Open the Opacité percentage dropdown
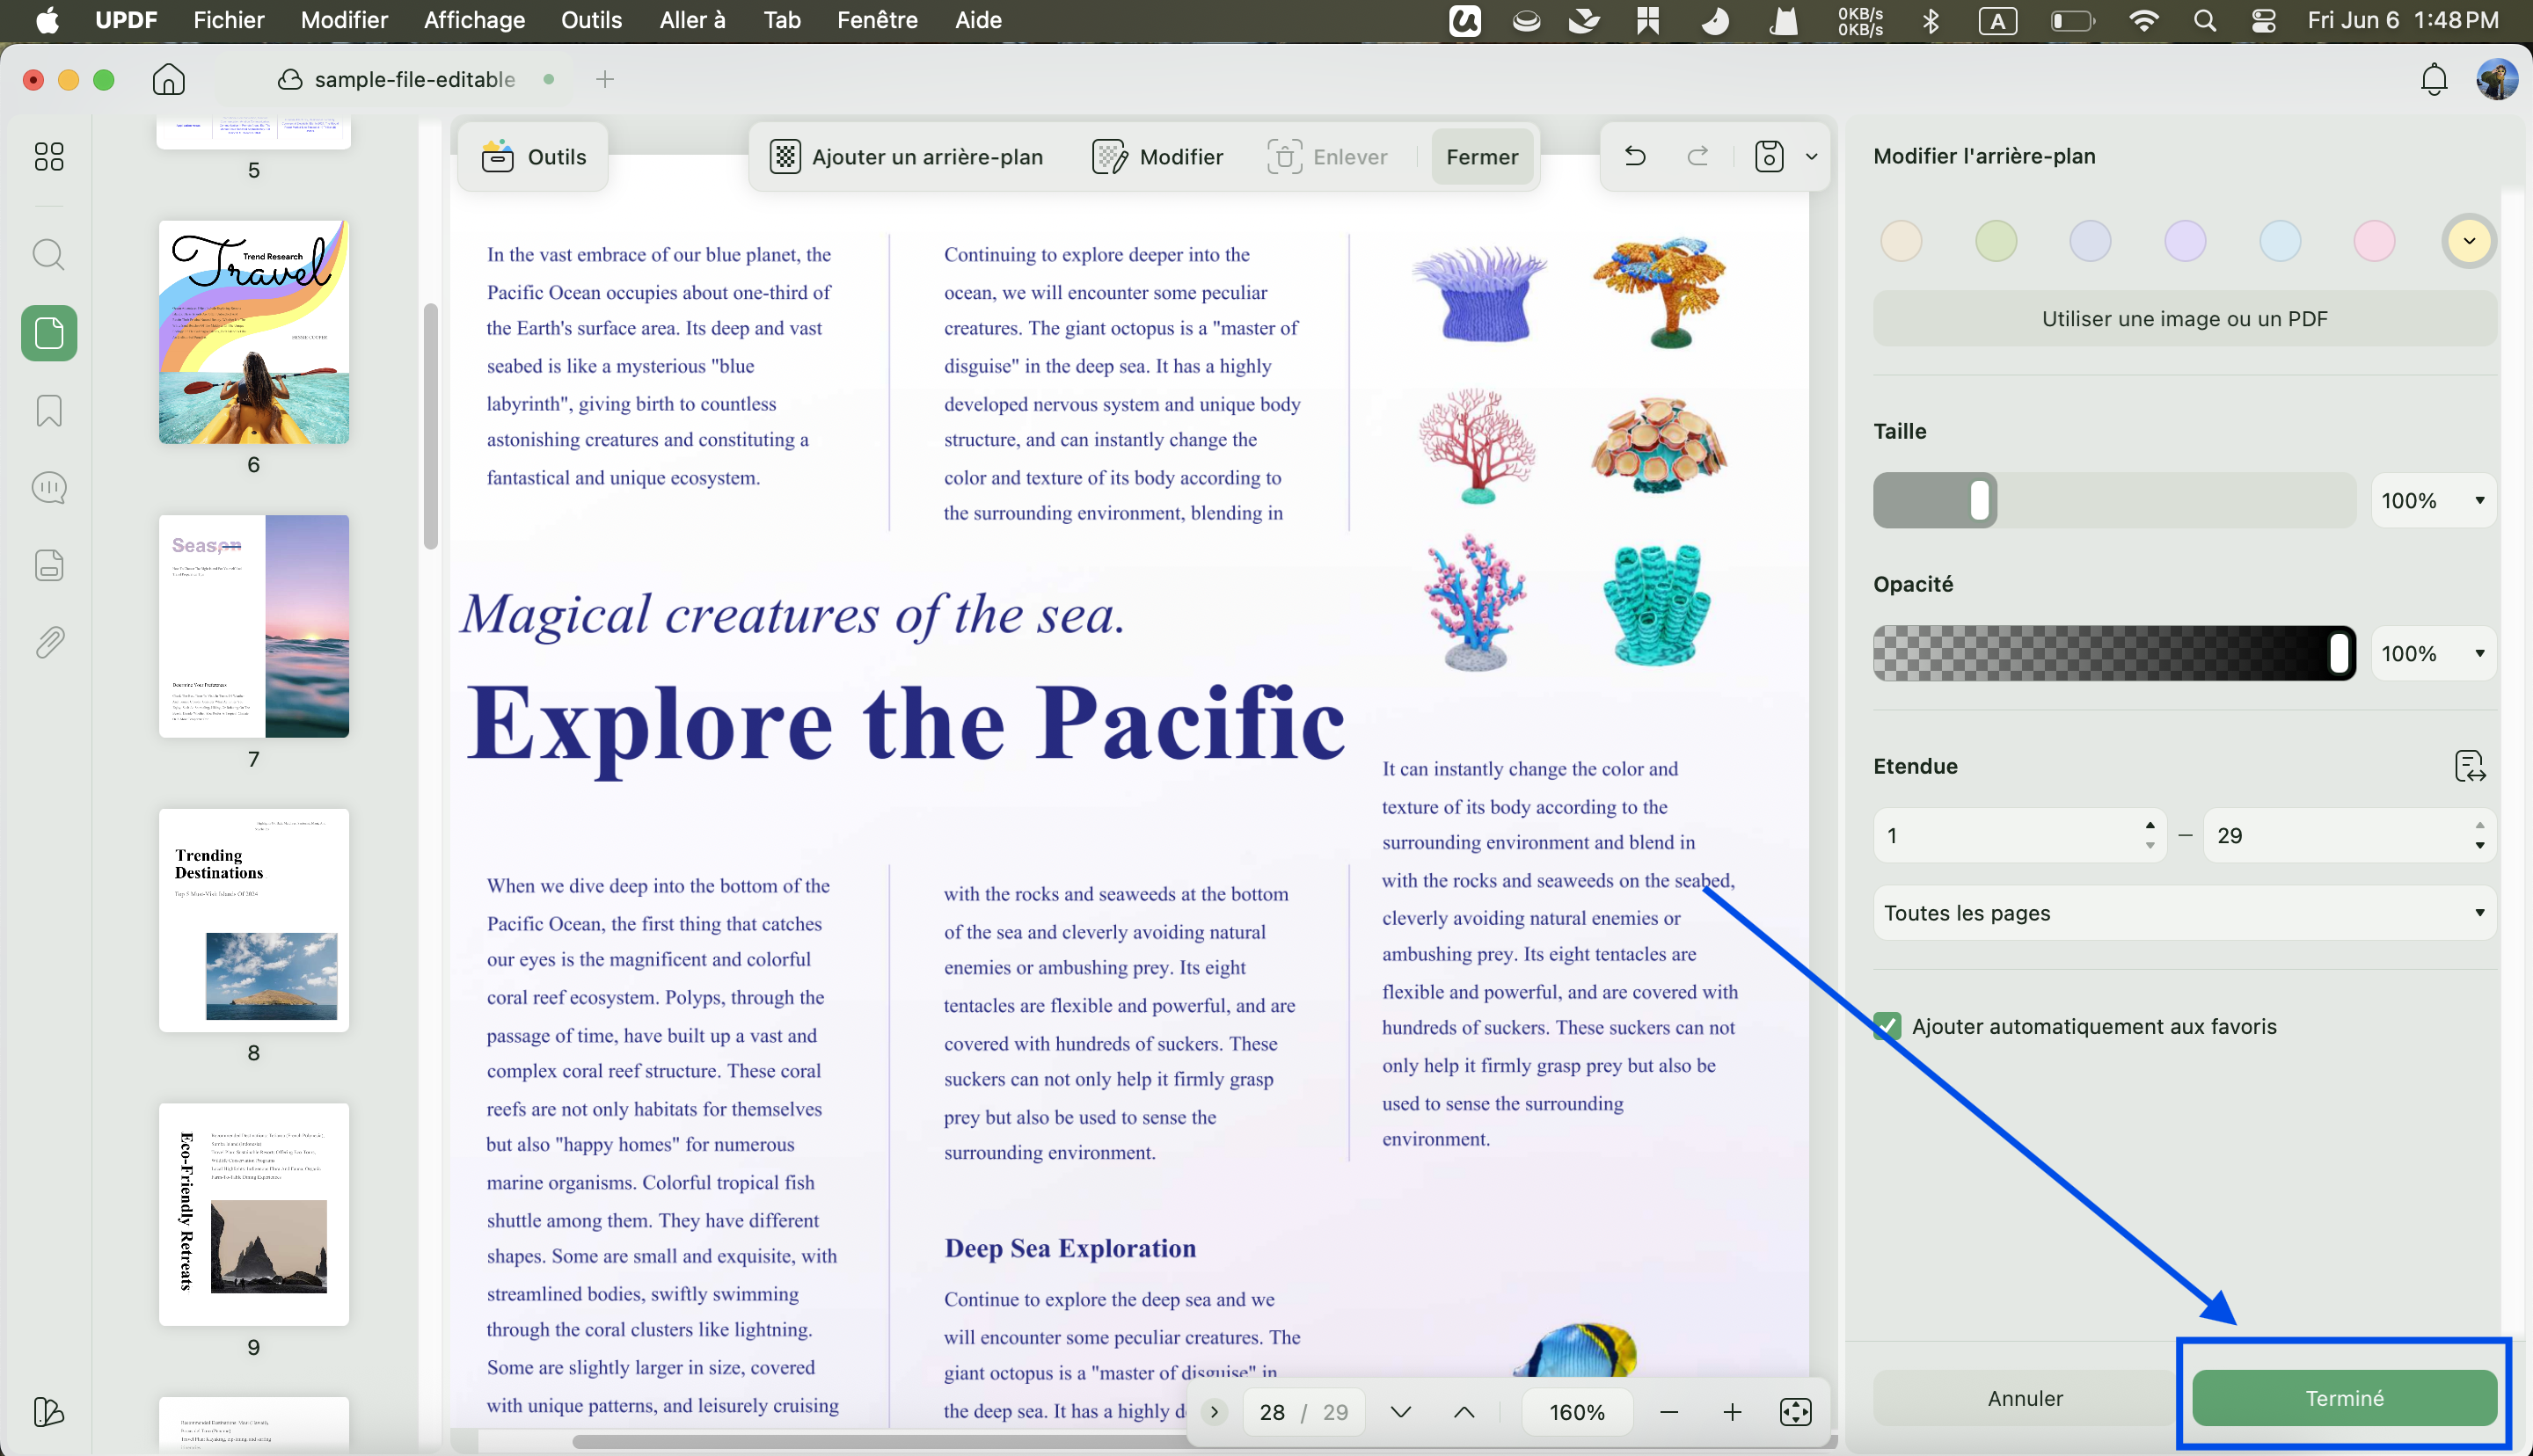This screenshot has height=1456, width=2533. [2433, 653]
